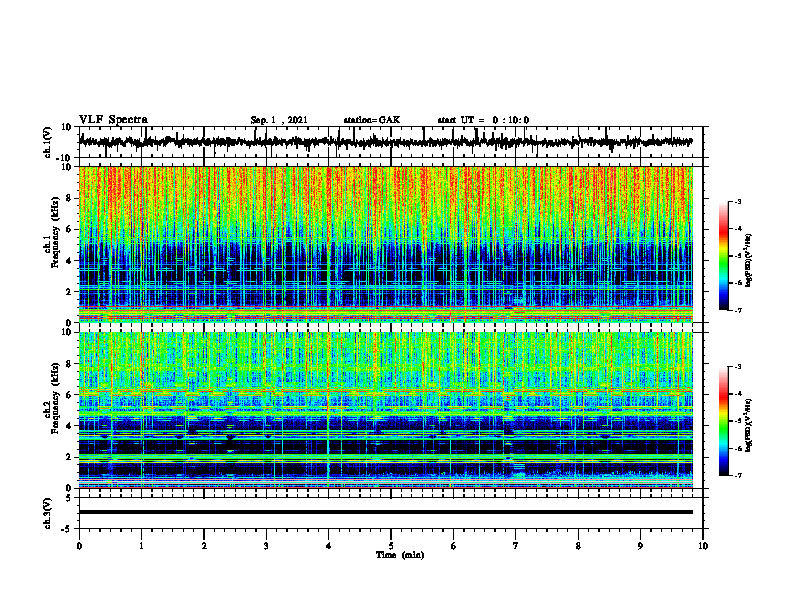
Task: Click the "ch.1(V)" waveform axis label
Action: tap(47, 142)
